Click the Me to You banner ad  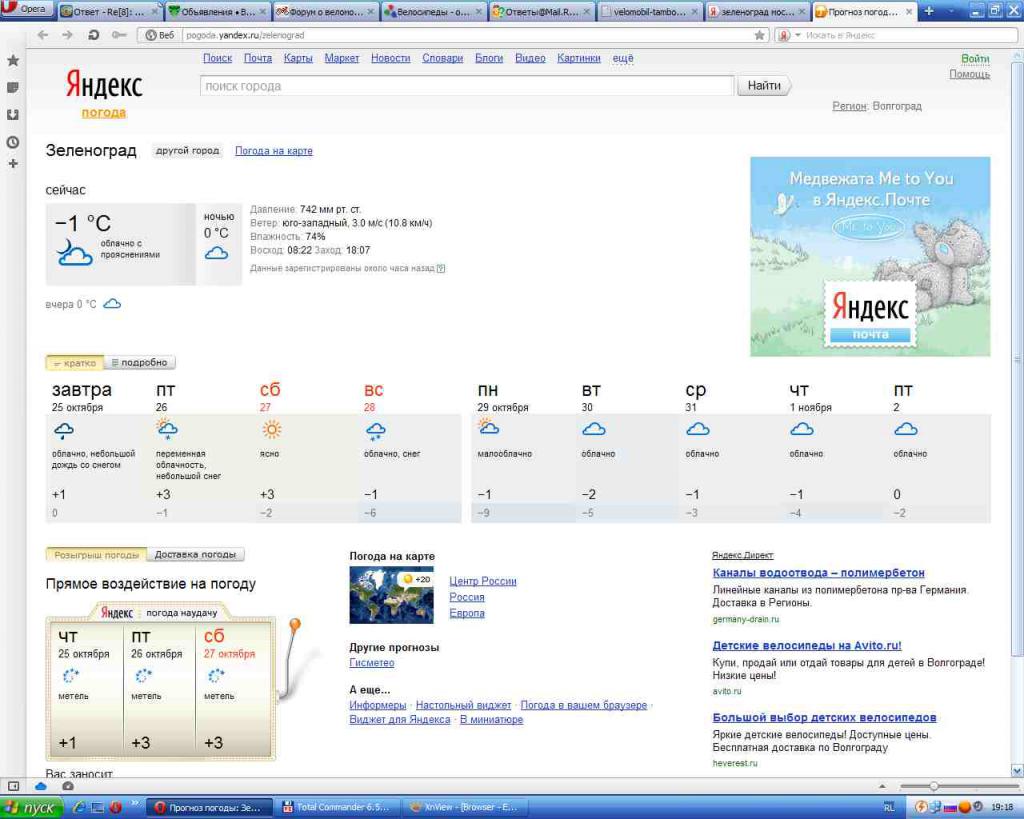(x=870, y=257)
